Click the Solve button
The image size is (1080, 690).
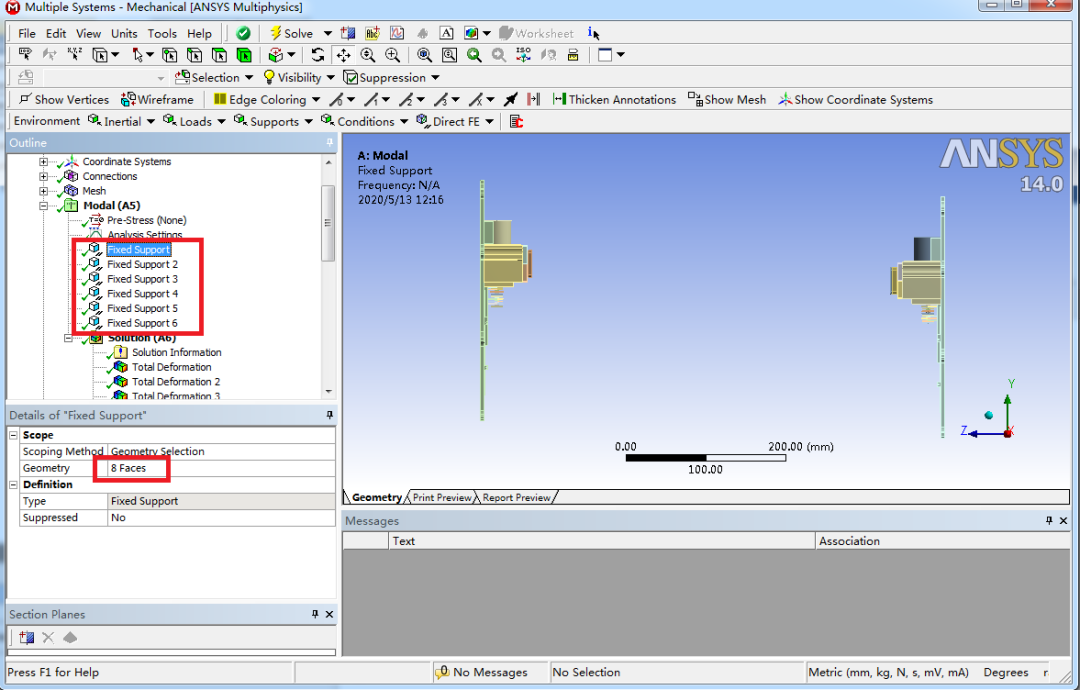point(292,33)
